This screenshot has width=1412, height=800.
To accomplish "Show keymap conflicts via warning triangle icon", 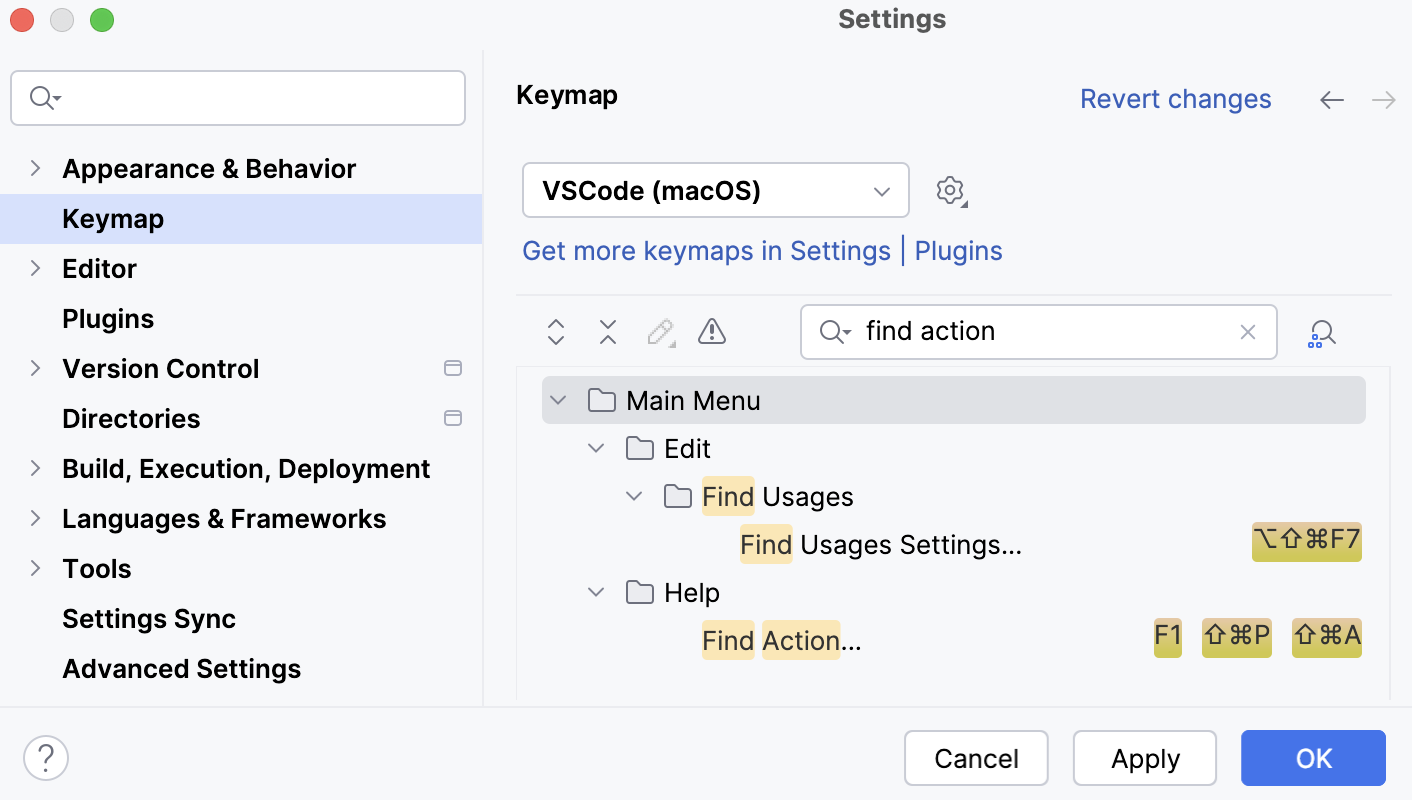I will (x=711, y=332).
